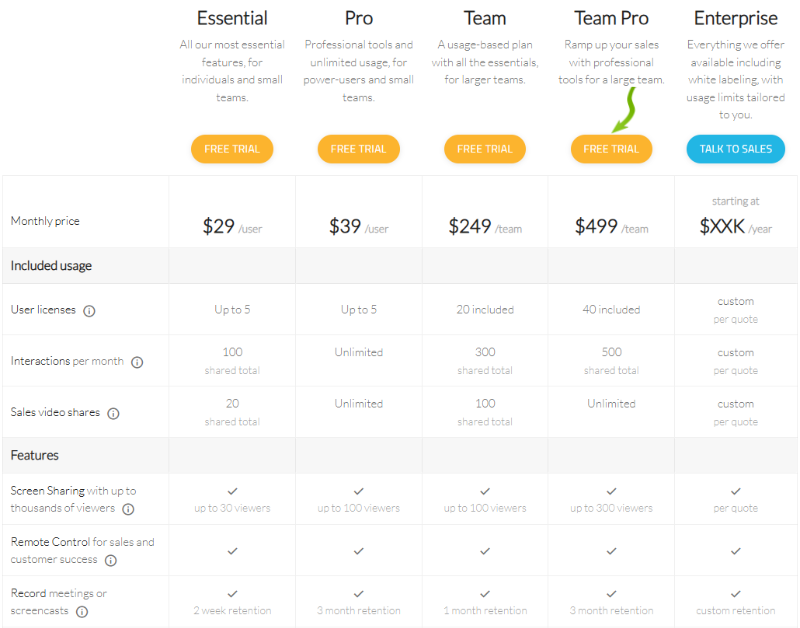Click the Remote Control feature label
Screen dimensions: 800x628
82,550
